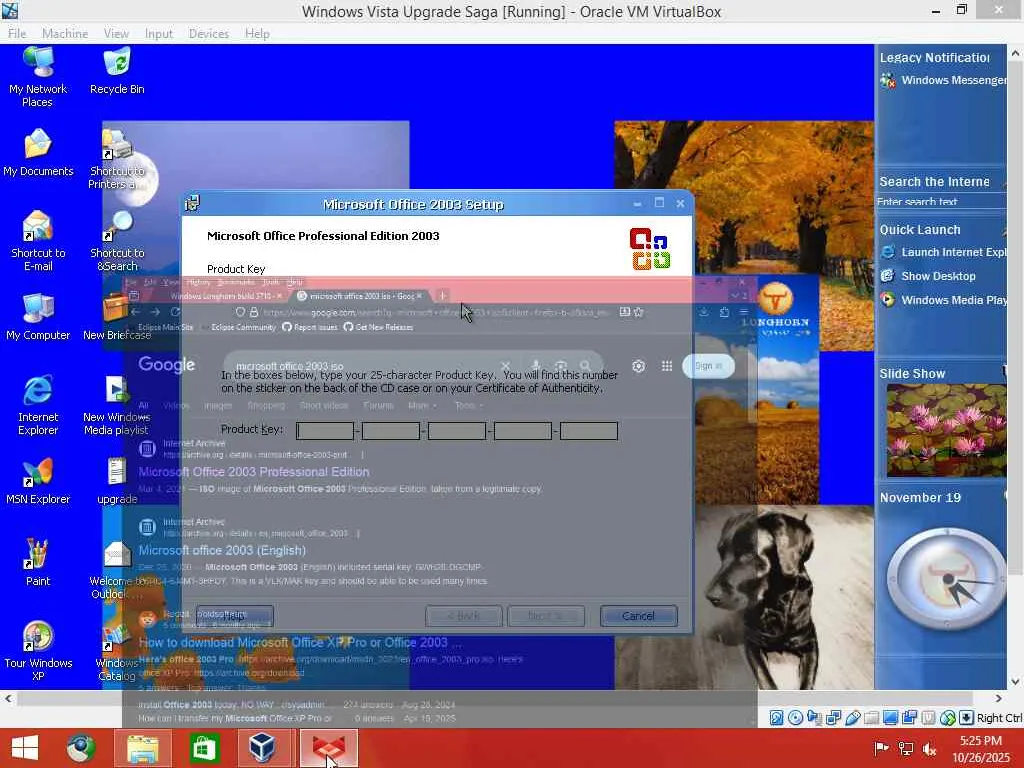Open the Google apps grid in browser
Viewport: 1024px width, 768px height.
(x=667, y=366)
